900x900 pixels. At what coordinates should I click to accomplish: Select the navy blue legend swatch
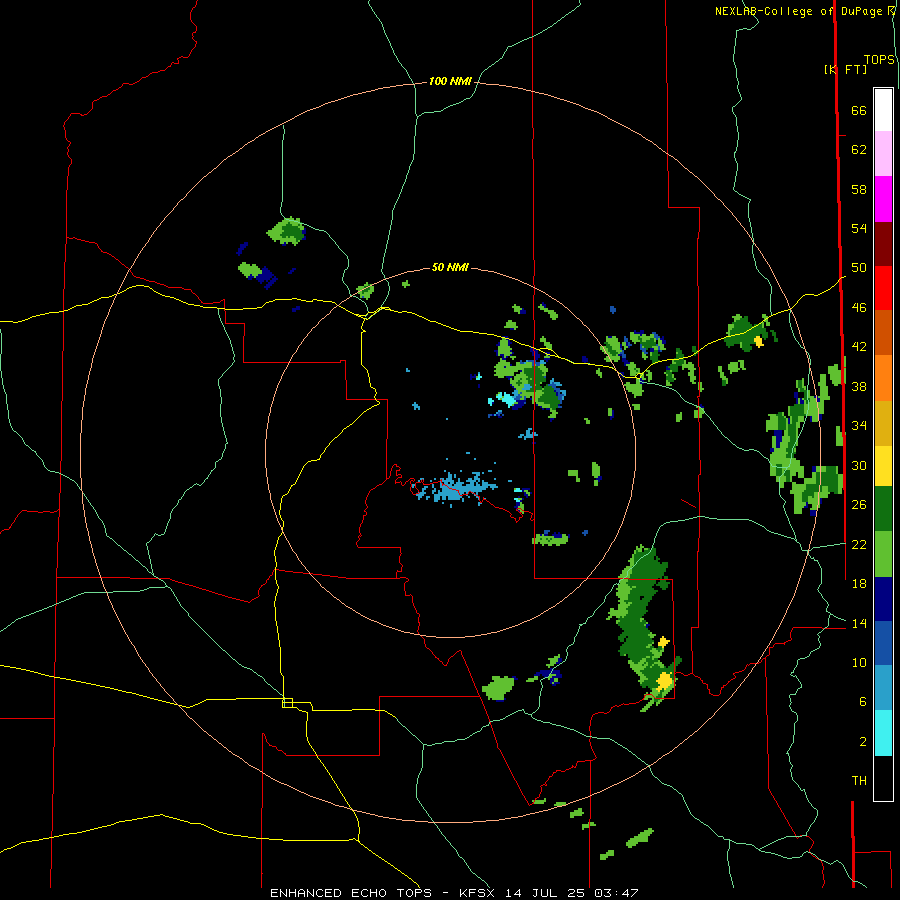(883, 599)
